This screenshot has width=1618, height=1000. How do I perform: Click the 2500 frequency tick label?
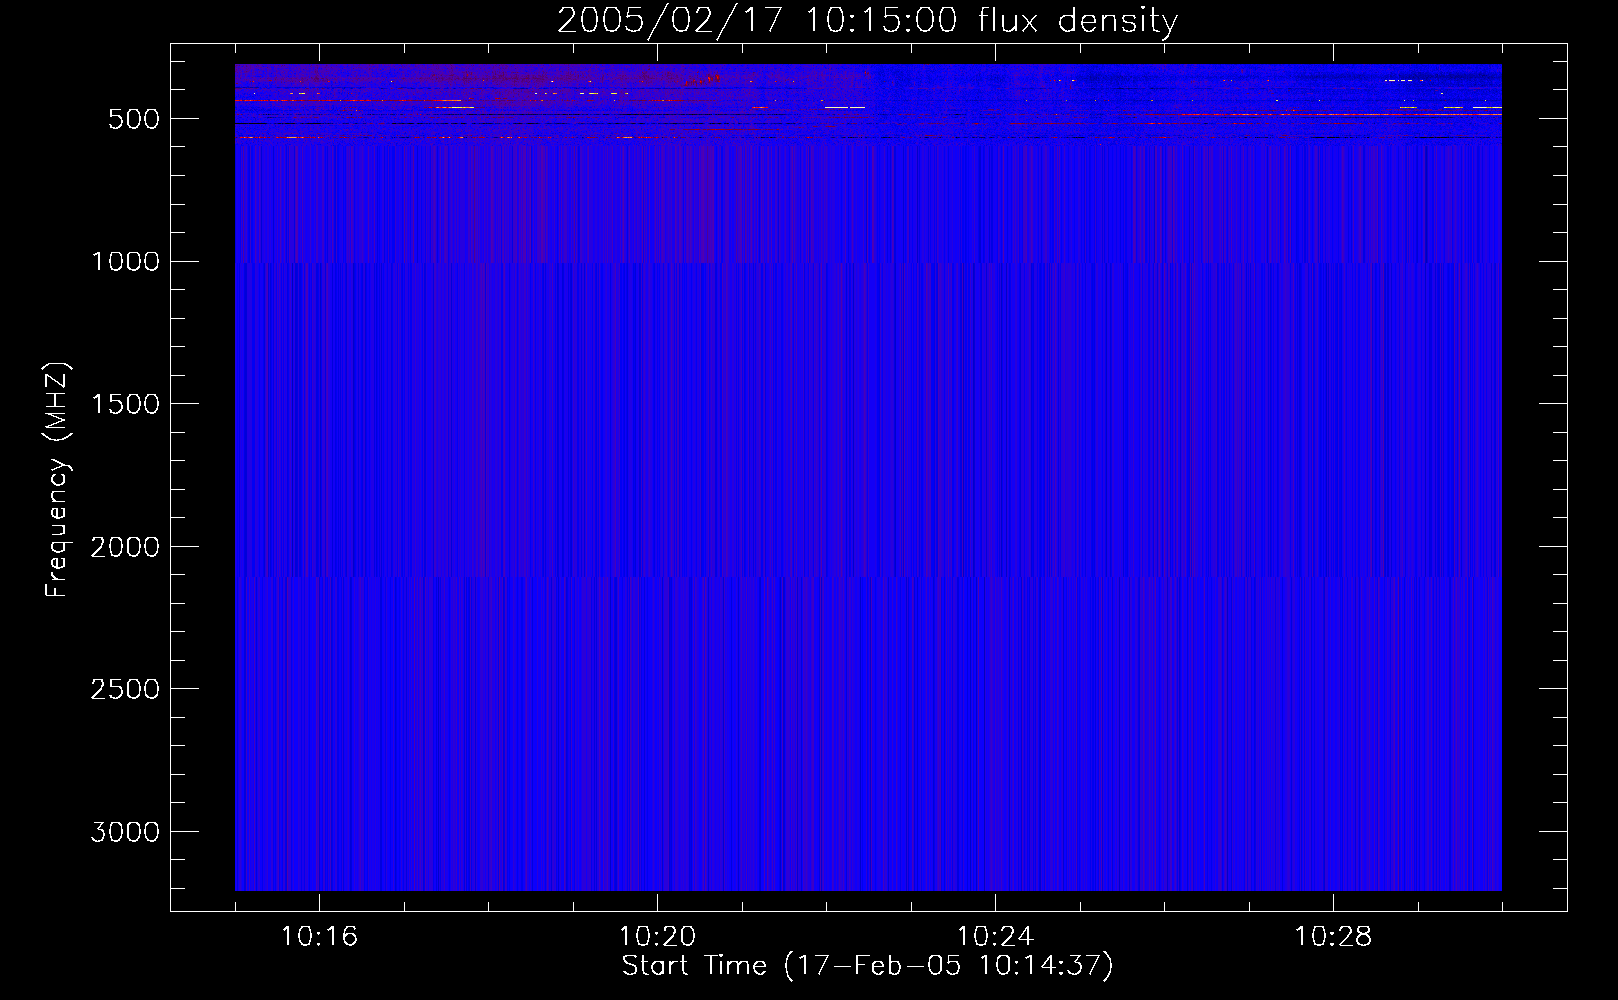125,689
